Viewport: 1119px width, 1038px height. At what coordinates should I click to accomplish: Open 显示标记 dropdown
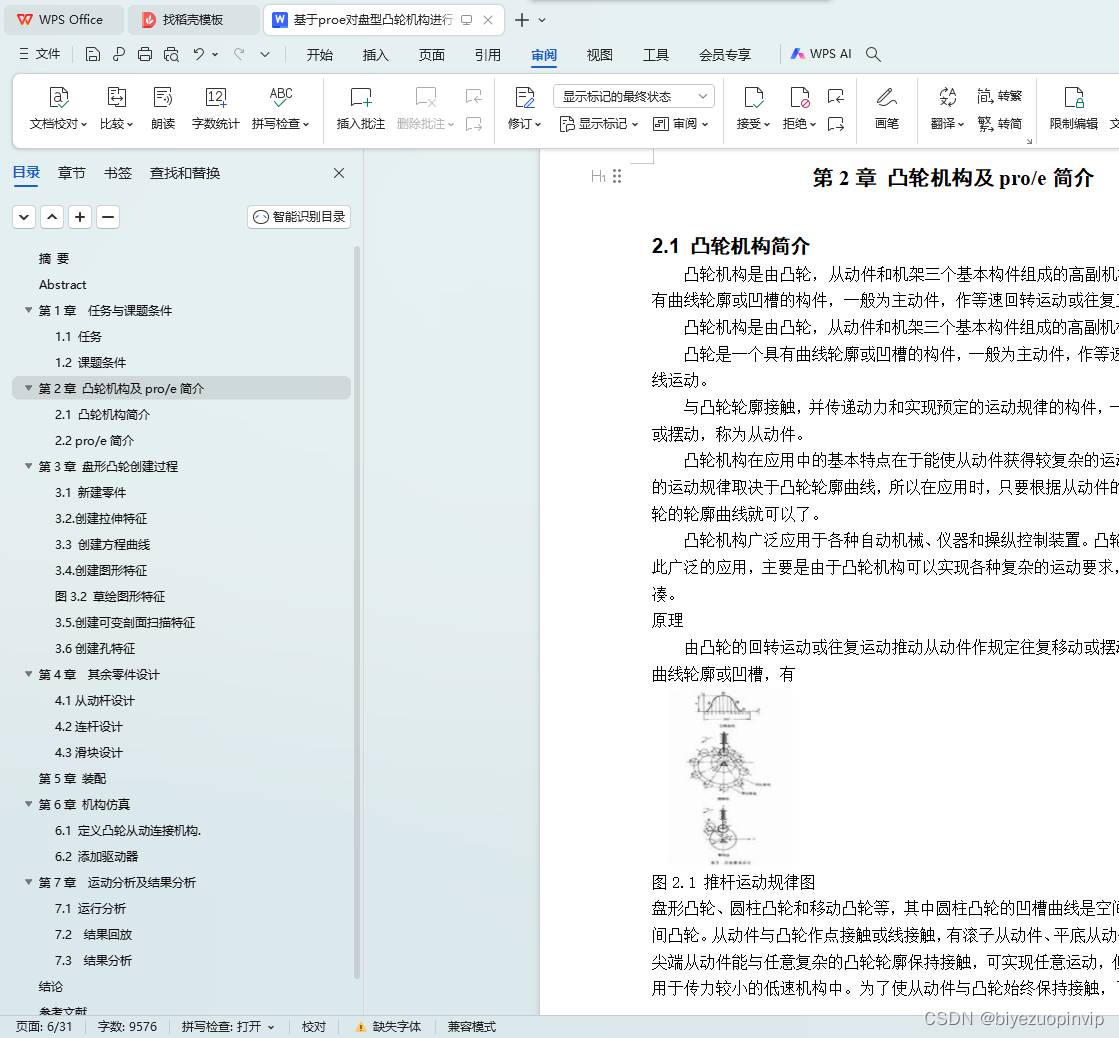coord(599,124)
